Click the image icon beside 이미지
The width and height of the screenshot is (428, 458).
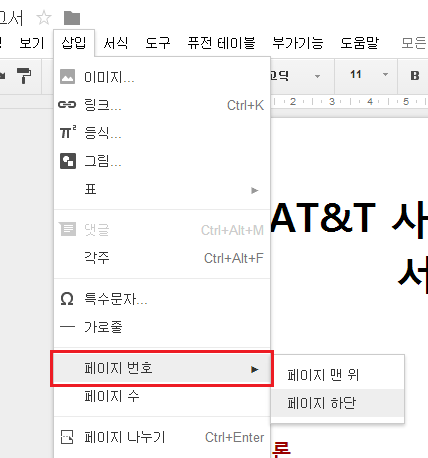[x=67, y=77]
